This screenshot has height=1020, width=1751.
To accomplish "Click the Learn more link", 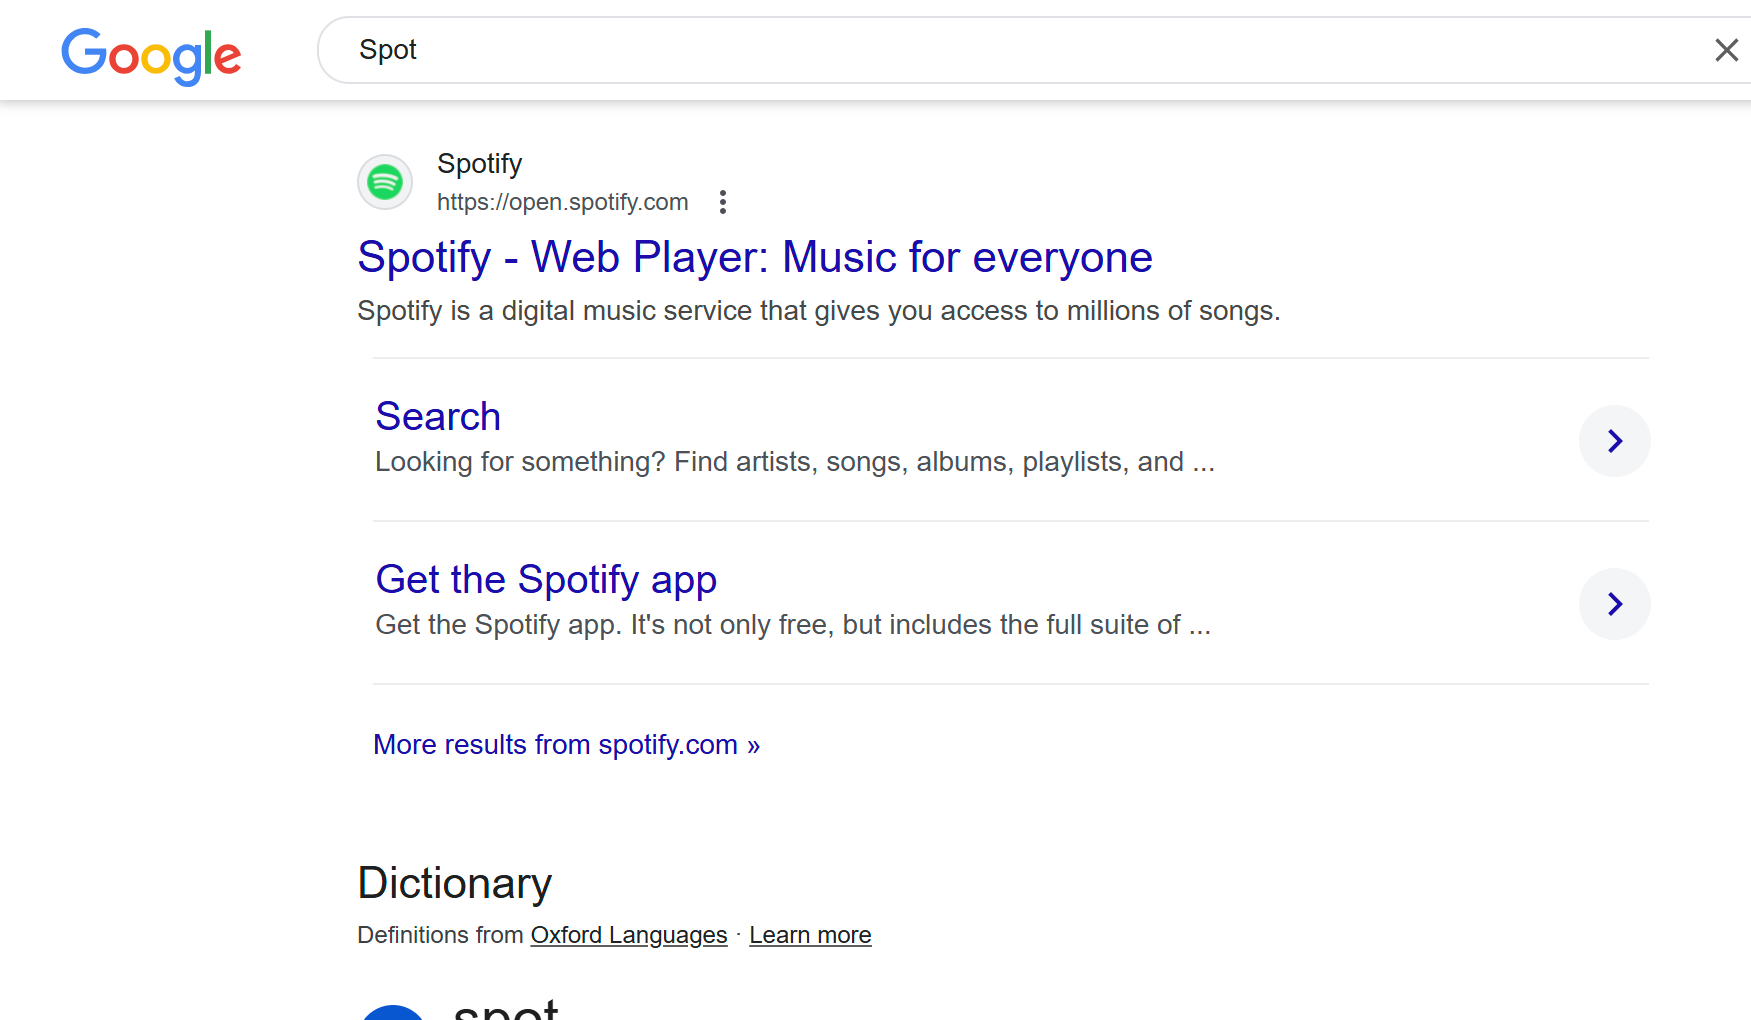I will click(810, 935).
